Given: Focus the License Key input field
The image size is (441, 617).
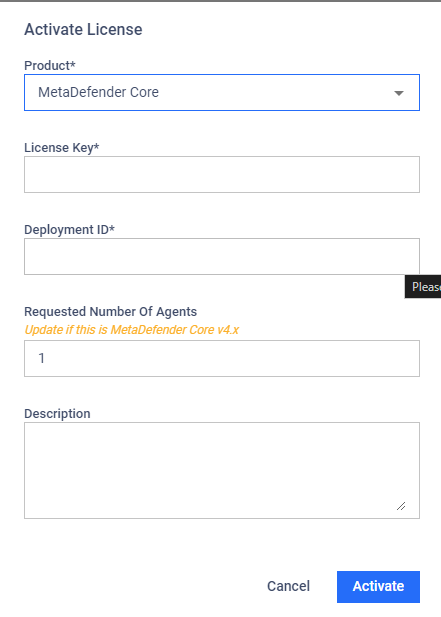Looking at the screenshot, I should (222, 174).
